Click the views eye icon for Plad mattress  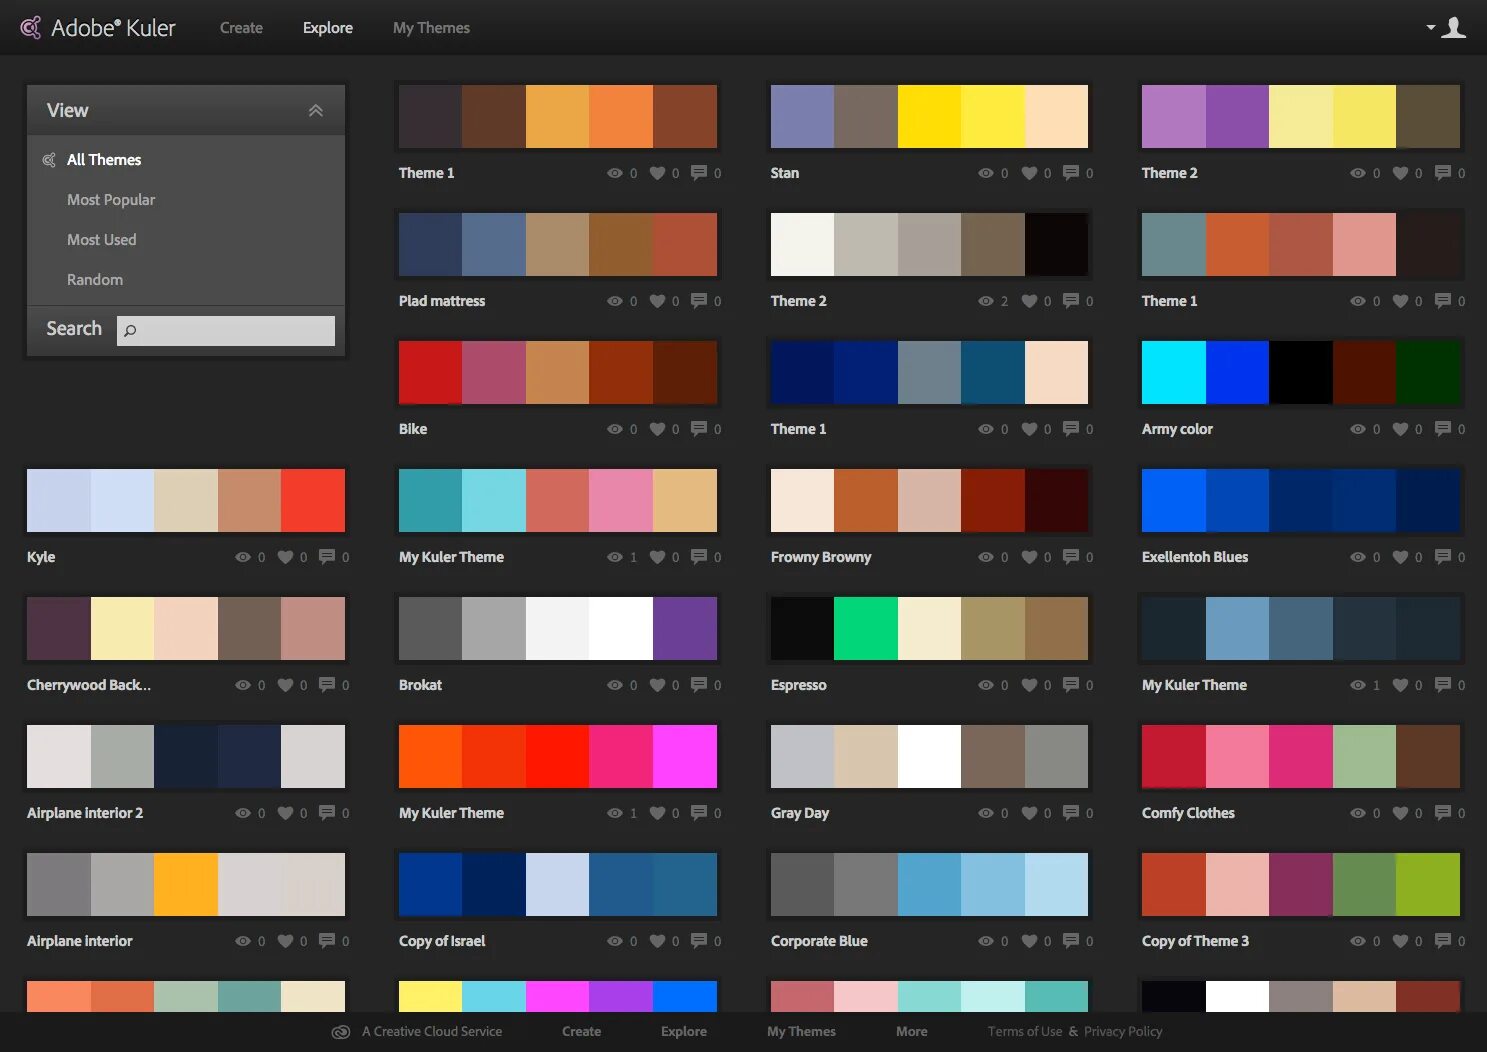pyautogui.click(x=615, y=301)
